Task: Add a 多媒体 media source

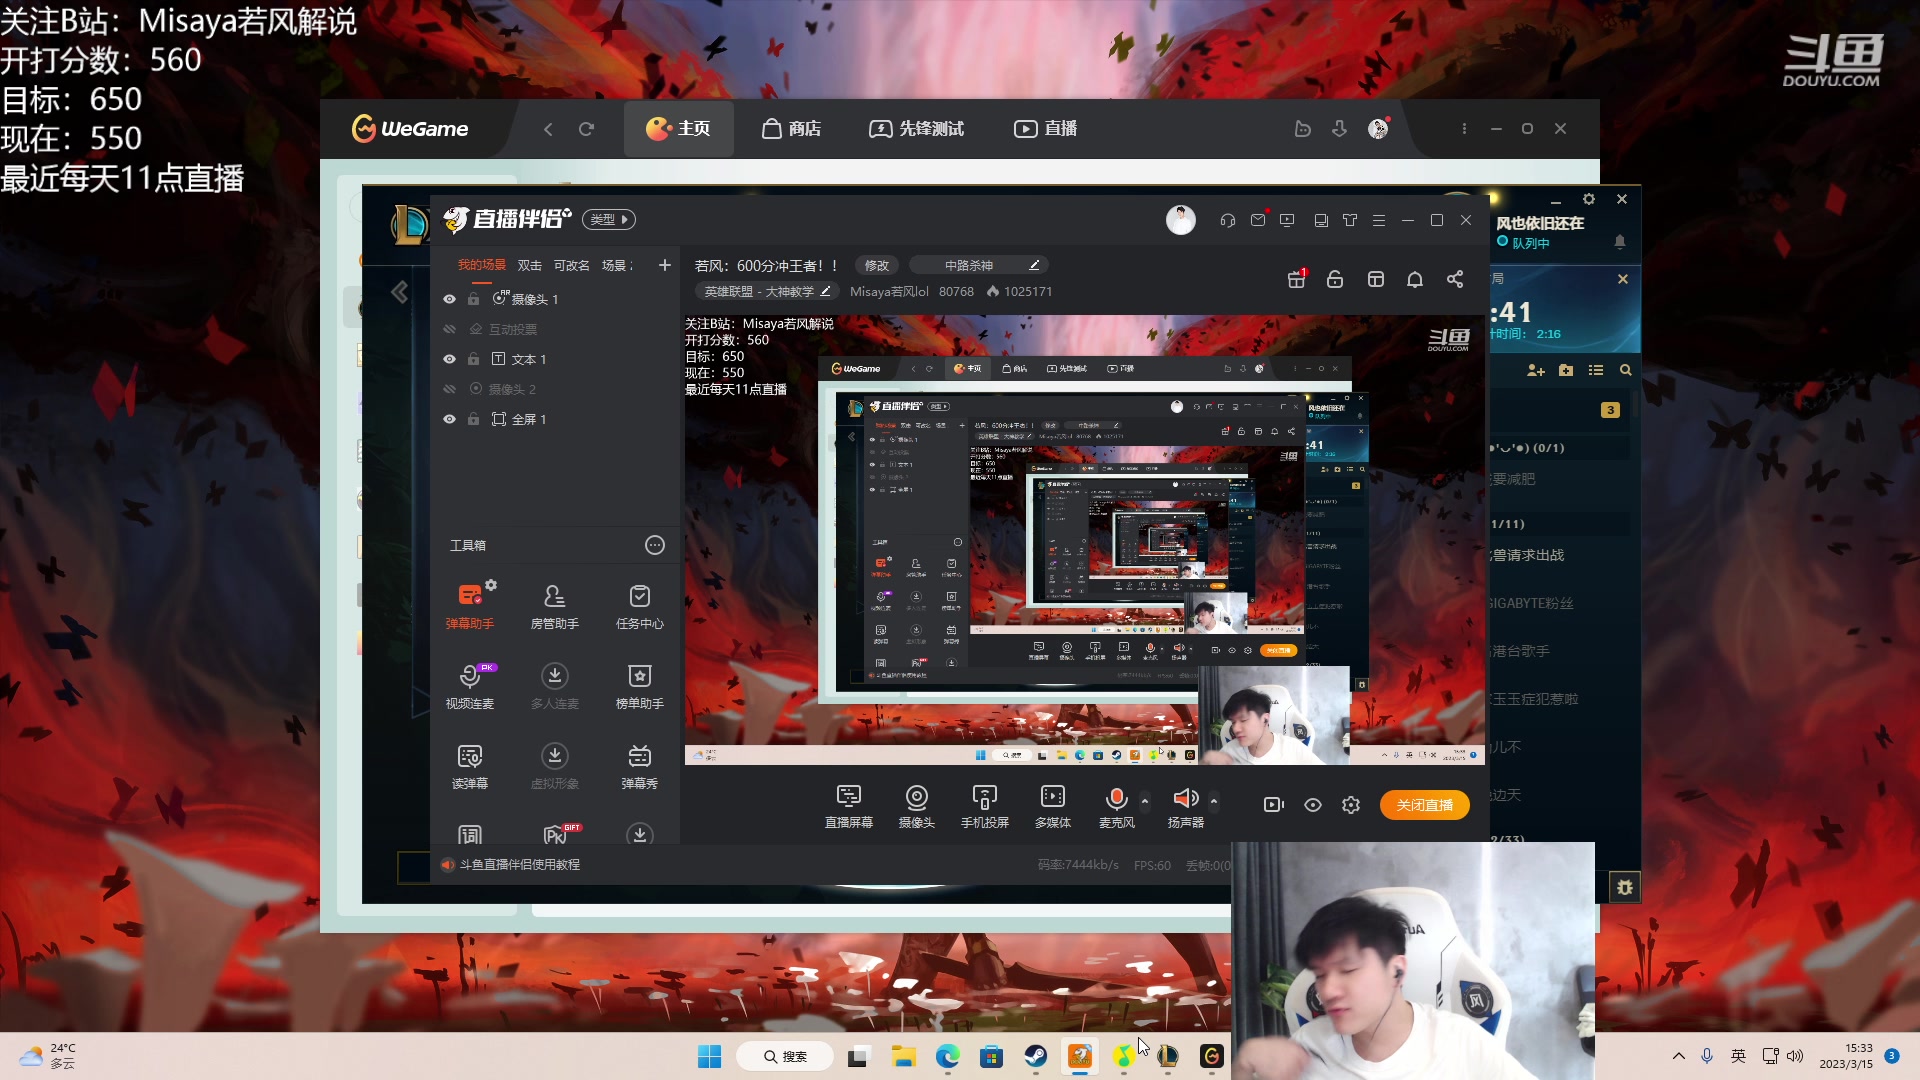Action: [1052, 806]
